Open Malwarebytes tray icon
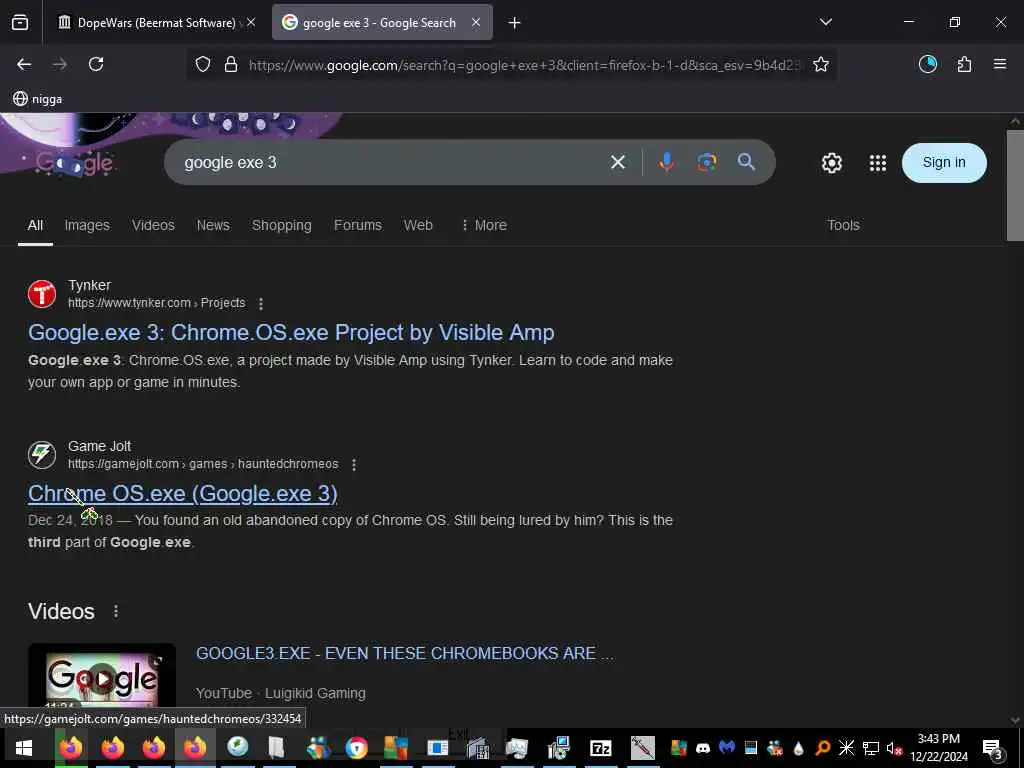This screenshot has width=1024, height=768. (x=727, y=748)
